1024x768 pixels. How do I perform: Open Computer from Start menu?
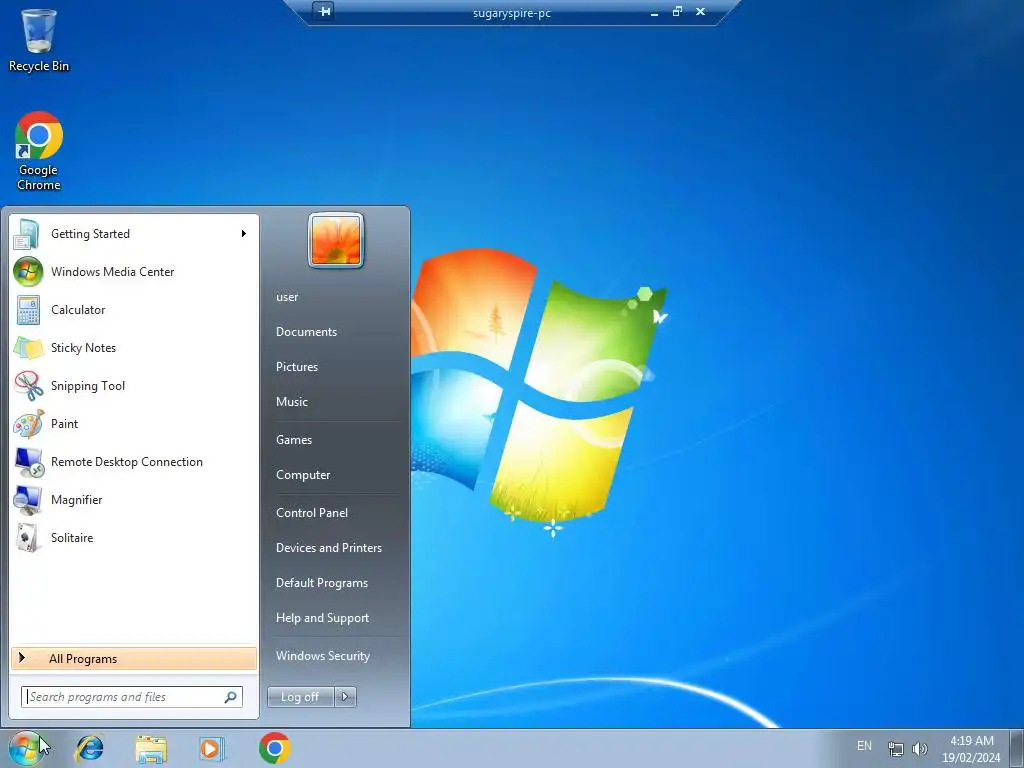point(303,475)
